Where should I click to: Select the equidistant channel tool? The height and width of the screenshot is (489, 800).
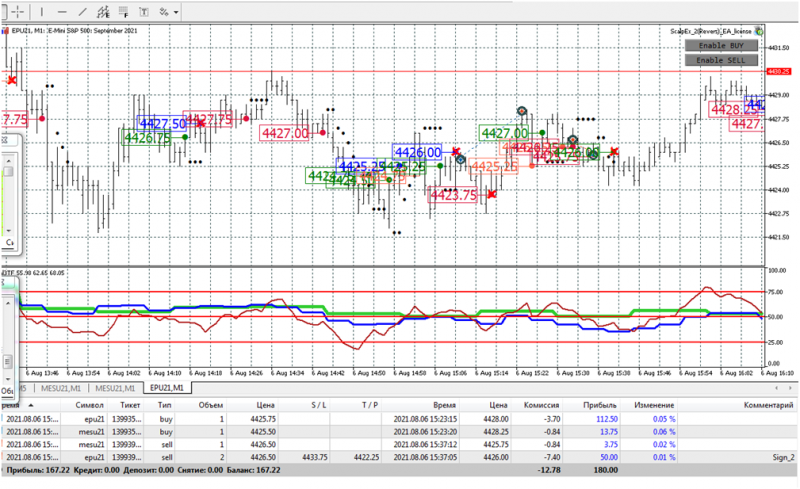pos(103,11)
